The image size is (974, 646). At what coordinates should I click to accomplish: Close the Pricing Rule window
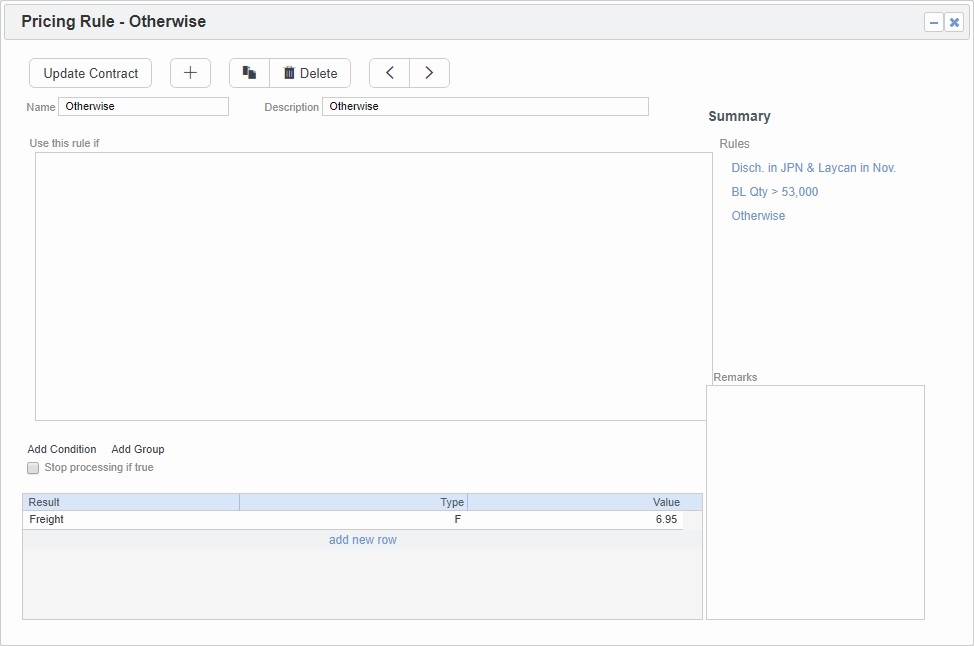954,21
